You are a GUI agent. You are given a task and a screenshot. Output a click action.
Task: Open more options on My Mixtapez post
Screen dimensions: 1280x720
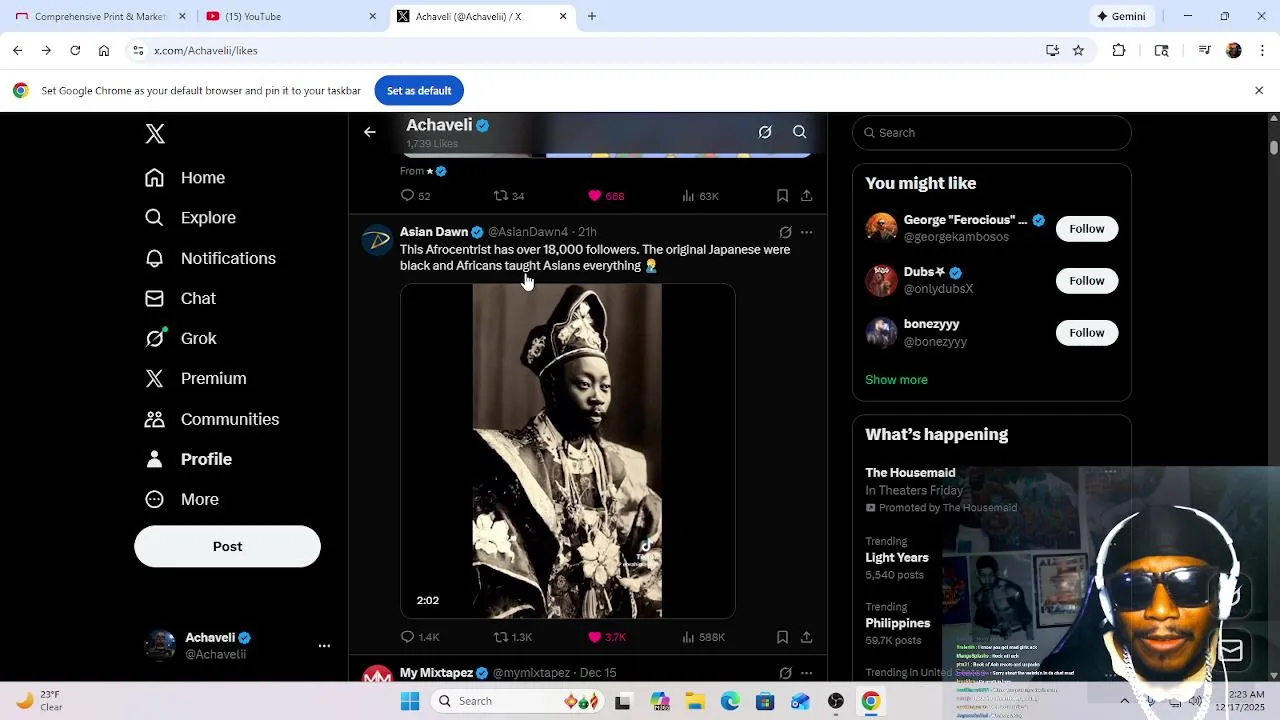click(807, 673)
